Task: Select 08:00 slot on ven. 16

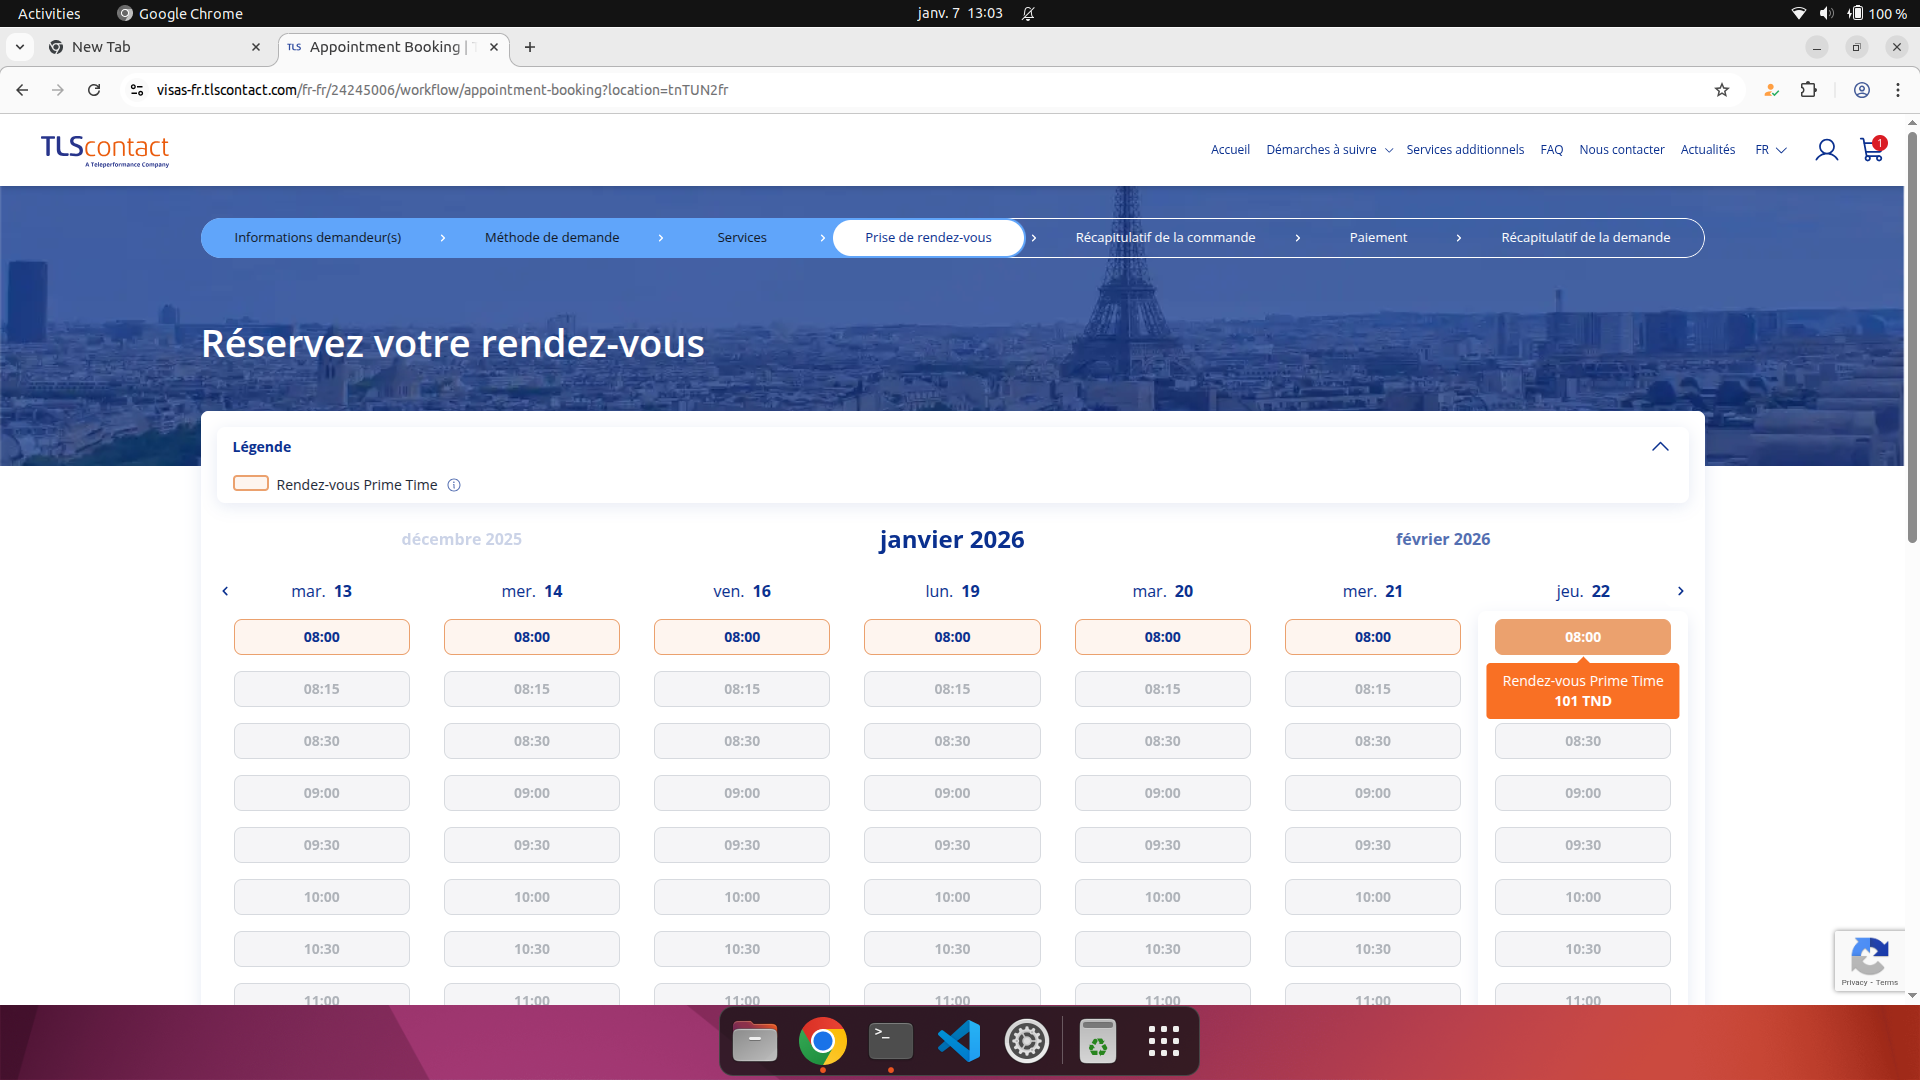Action: click(x=742, y=637)
